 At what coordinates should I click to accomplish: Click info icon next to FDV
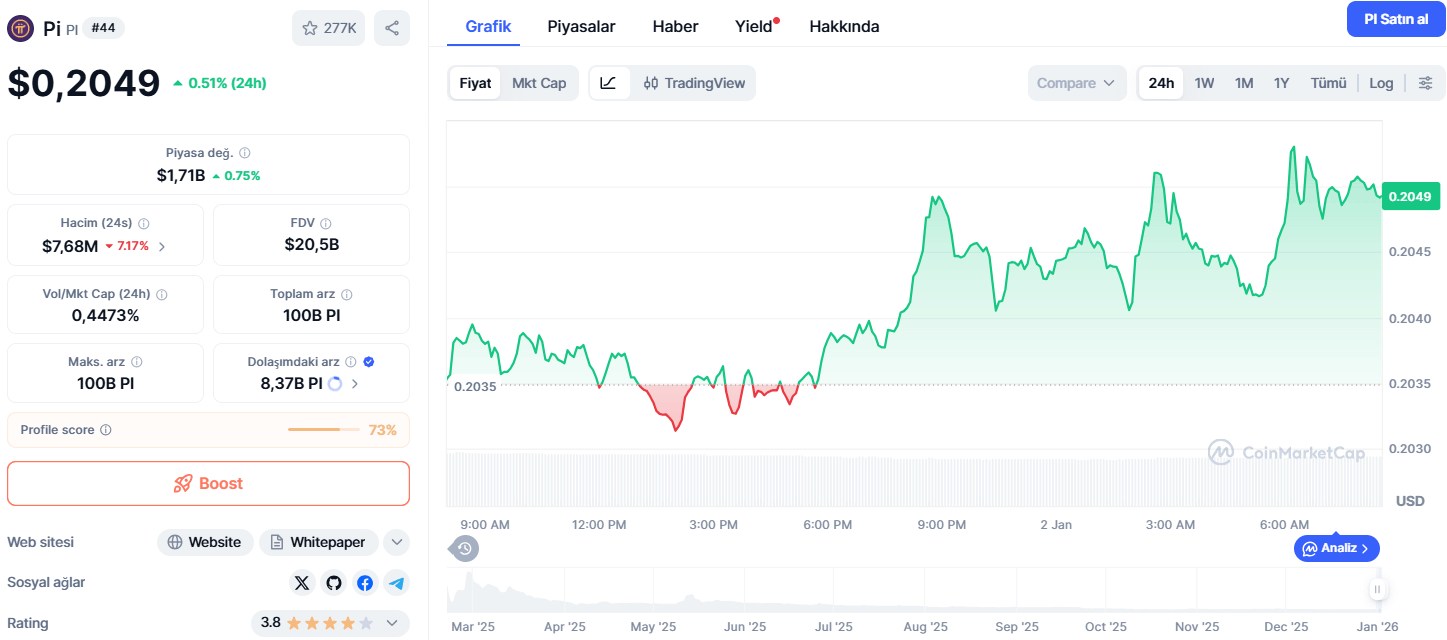click(x=325, y=224)
